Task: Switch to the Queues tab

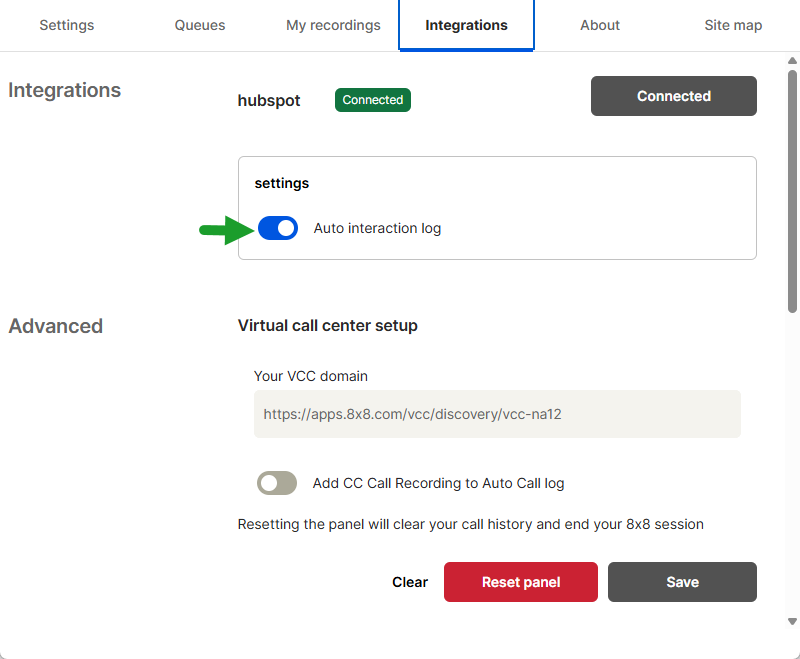Action: tap(199, 25)
